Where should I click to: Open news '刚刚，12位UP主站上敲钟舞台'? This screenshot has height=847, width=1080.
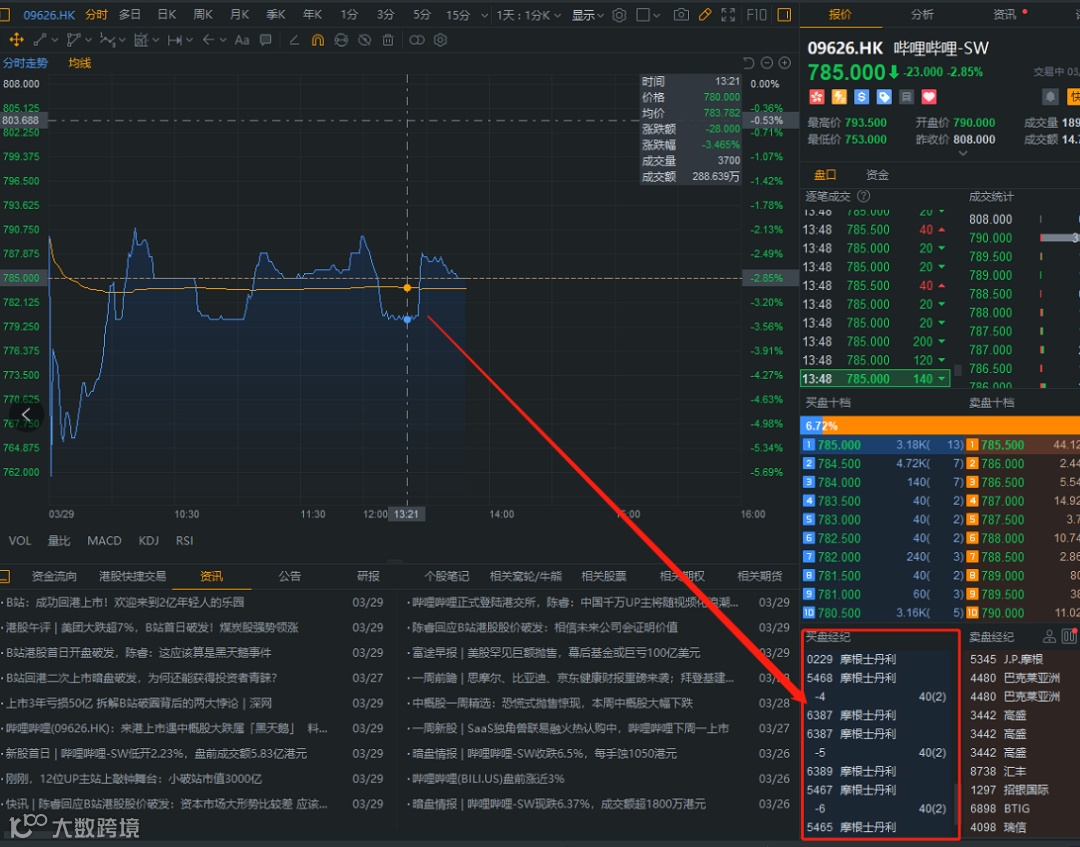133,779
